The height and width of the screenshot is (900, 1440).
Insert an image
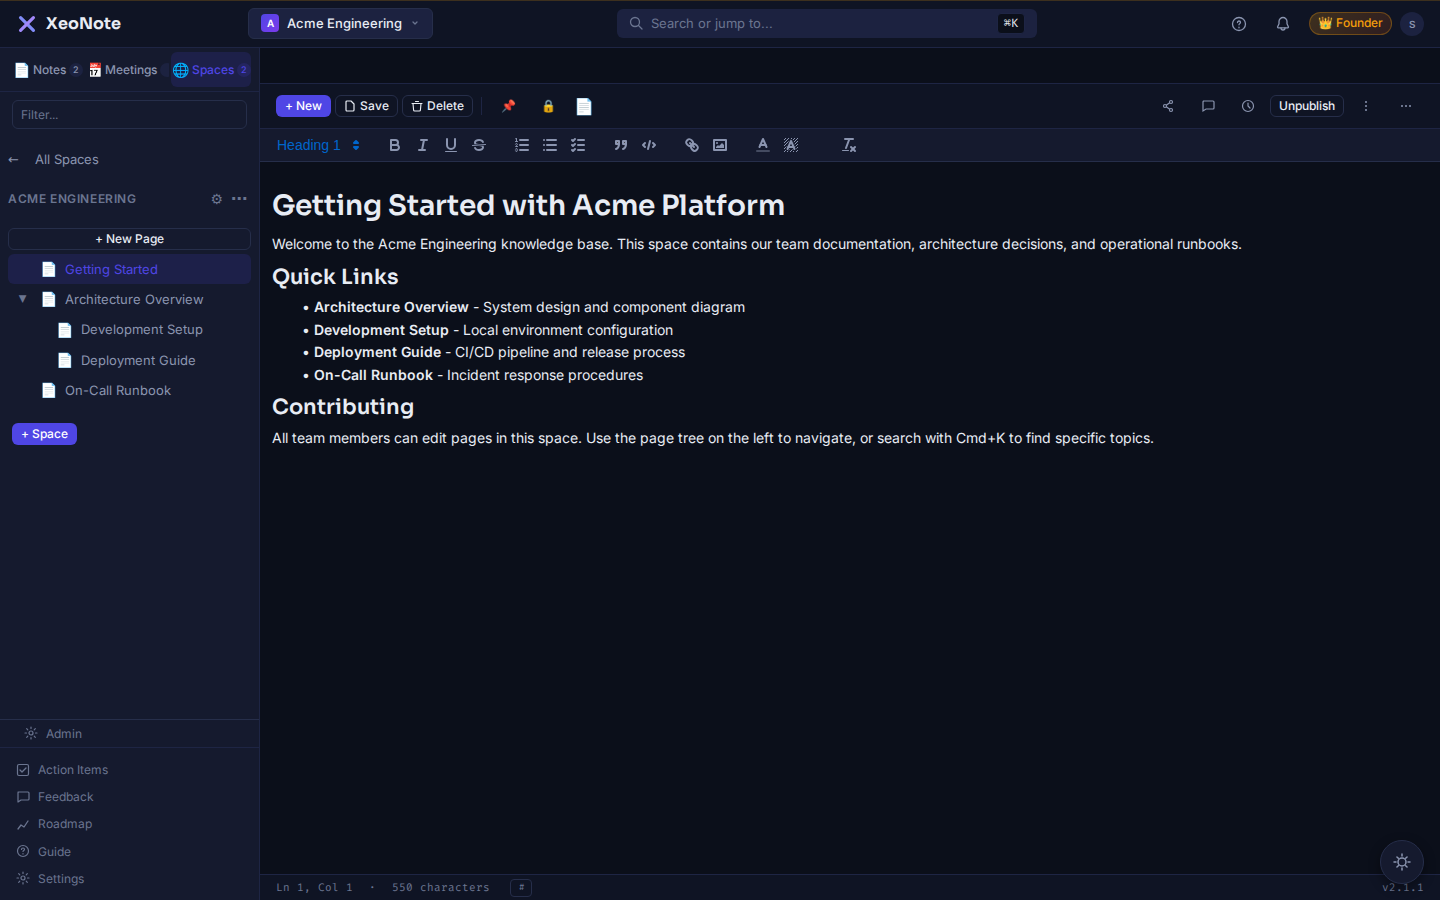[x=720, y=145]
